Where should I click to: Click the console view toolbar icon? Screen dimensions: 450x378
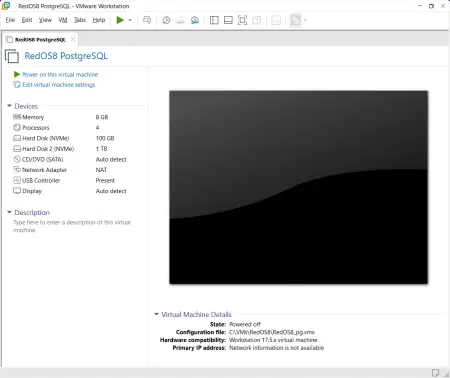(276, 20)
